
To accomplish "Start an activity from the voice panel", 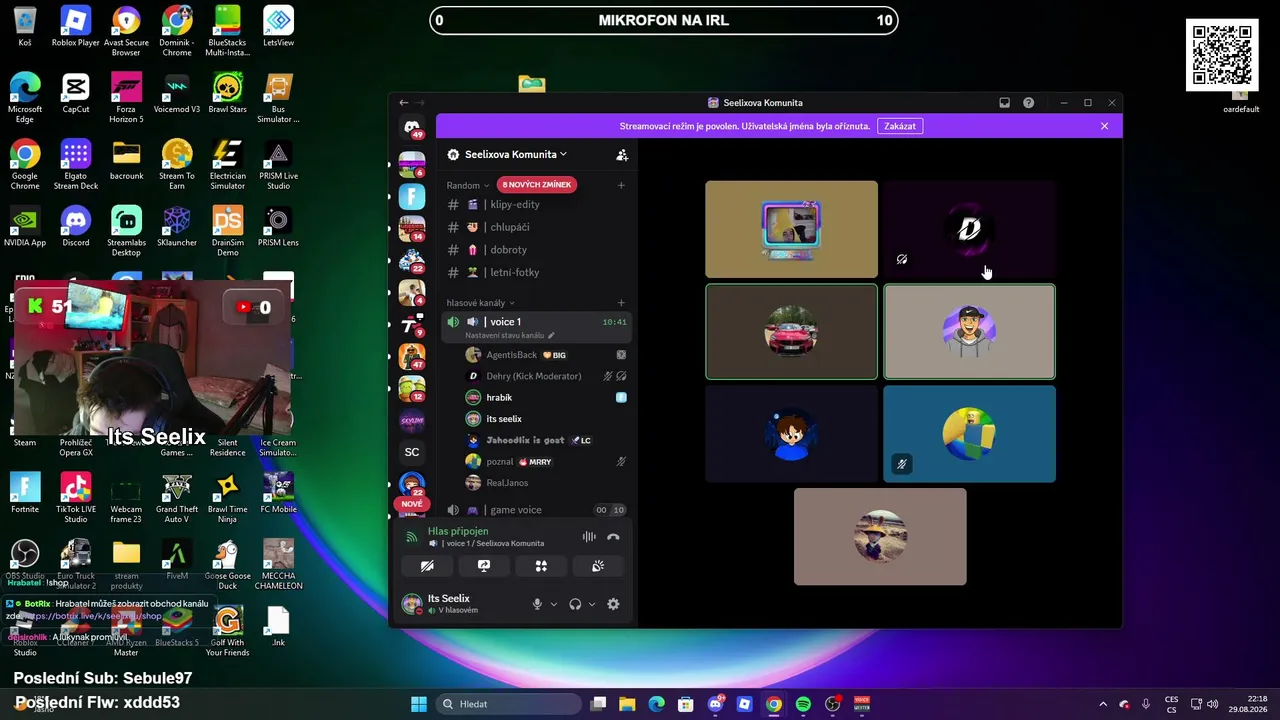I will tap(541, 566).
